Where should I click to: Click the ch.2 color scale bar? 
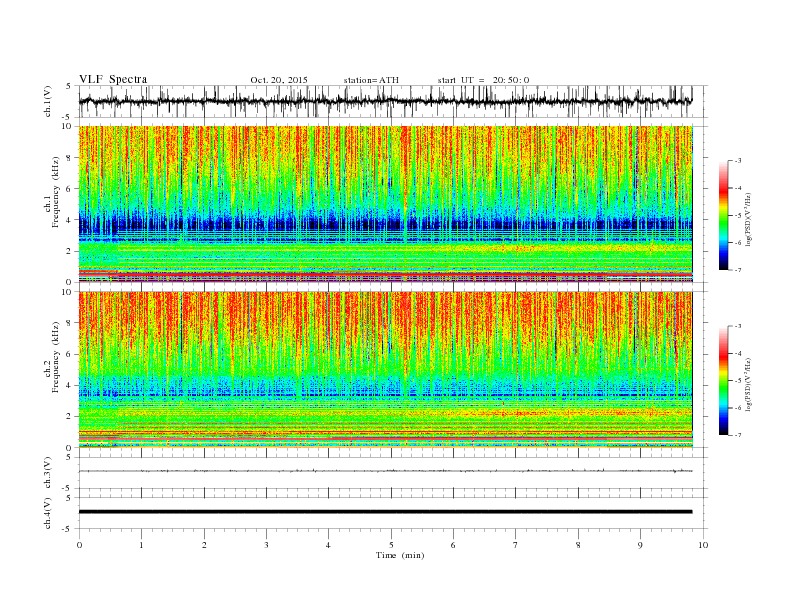[723, 381]
